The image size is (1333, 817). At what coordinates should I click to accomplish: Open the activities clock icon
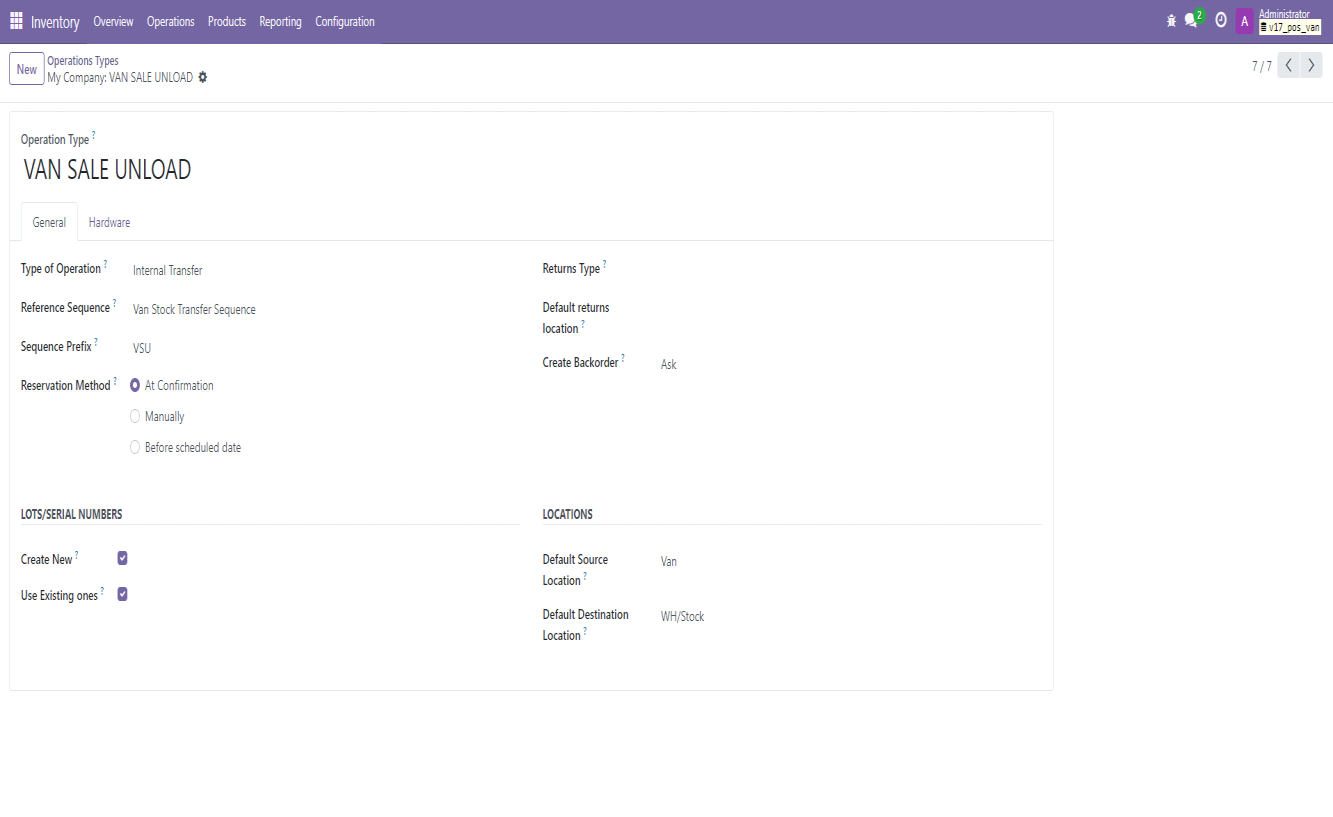point(1221,21)
